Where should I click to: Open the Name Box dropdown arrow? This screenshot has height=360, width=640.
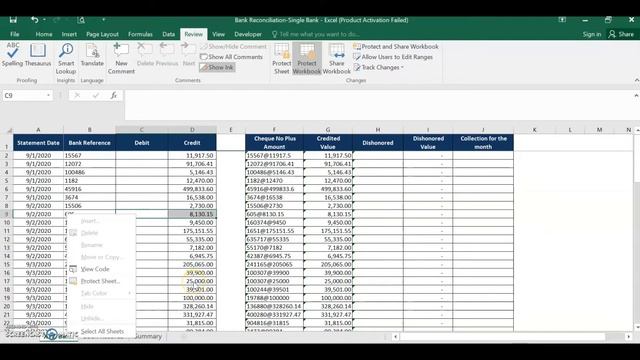[48, 96]
